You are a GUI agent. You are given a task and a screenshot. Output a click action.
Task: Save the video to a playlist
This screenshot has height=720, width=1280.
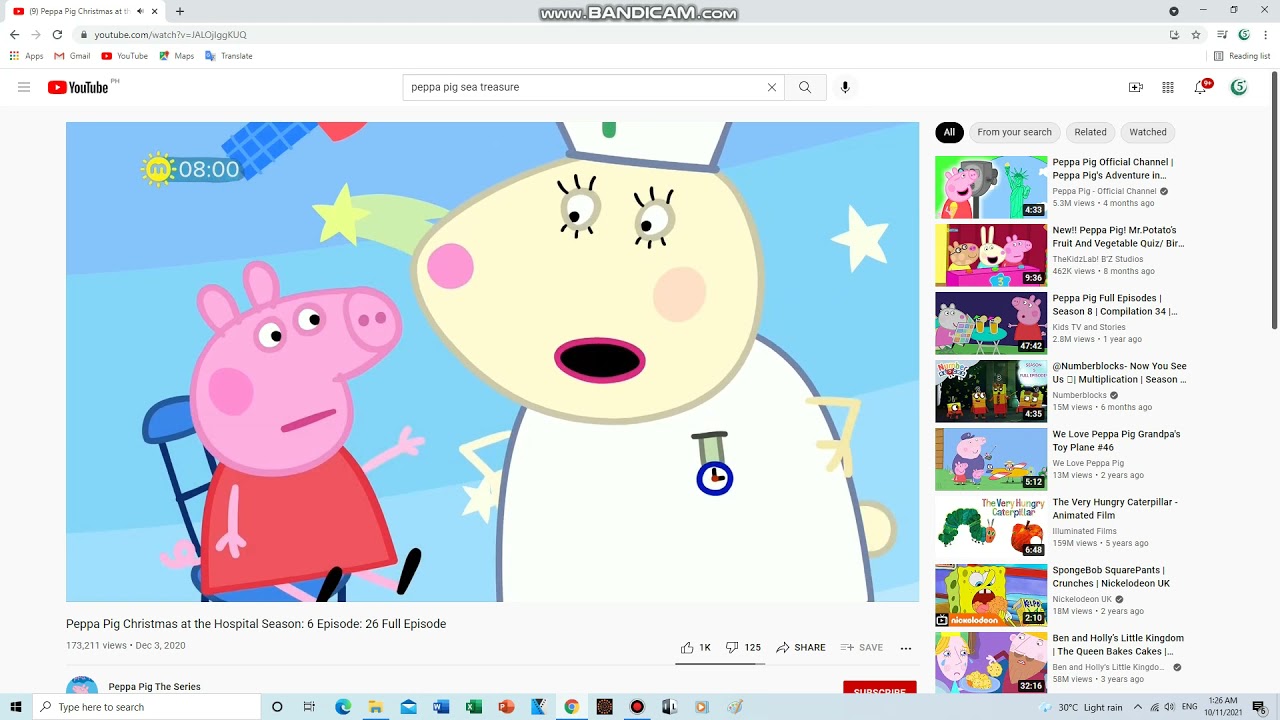862,647
